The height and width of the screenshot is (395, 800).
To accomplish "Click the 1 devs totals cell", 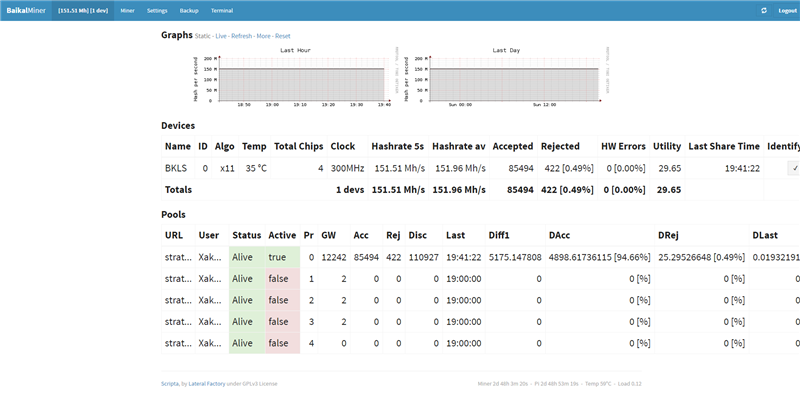I will click(x=349, y=190).
